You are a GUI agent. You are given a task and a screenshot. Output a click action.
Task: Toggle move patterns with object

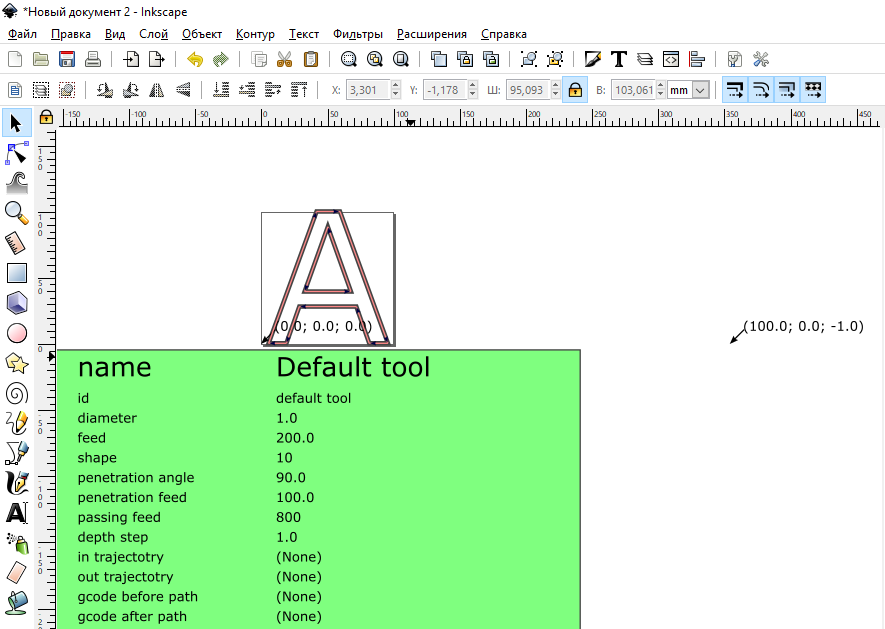click(x=813, y=90)
